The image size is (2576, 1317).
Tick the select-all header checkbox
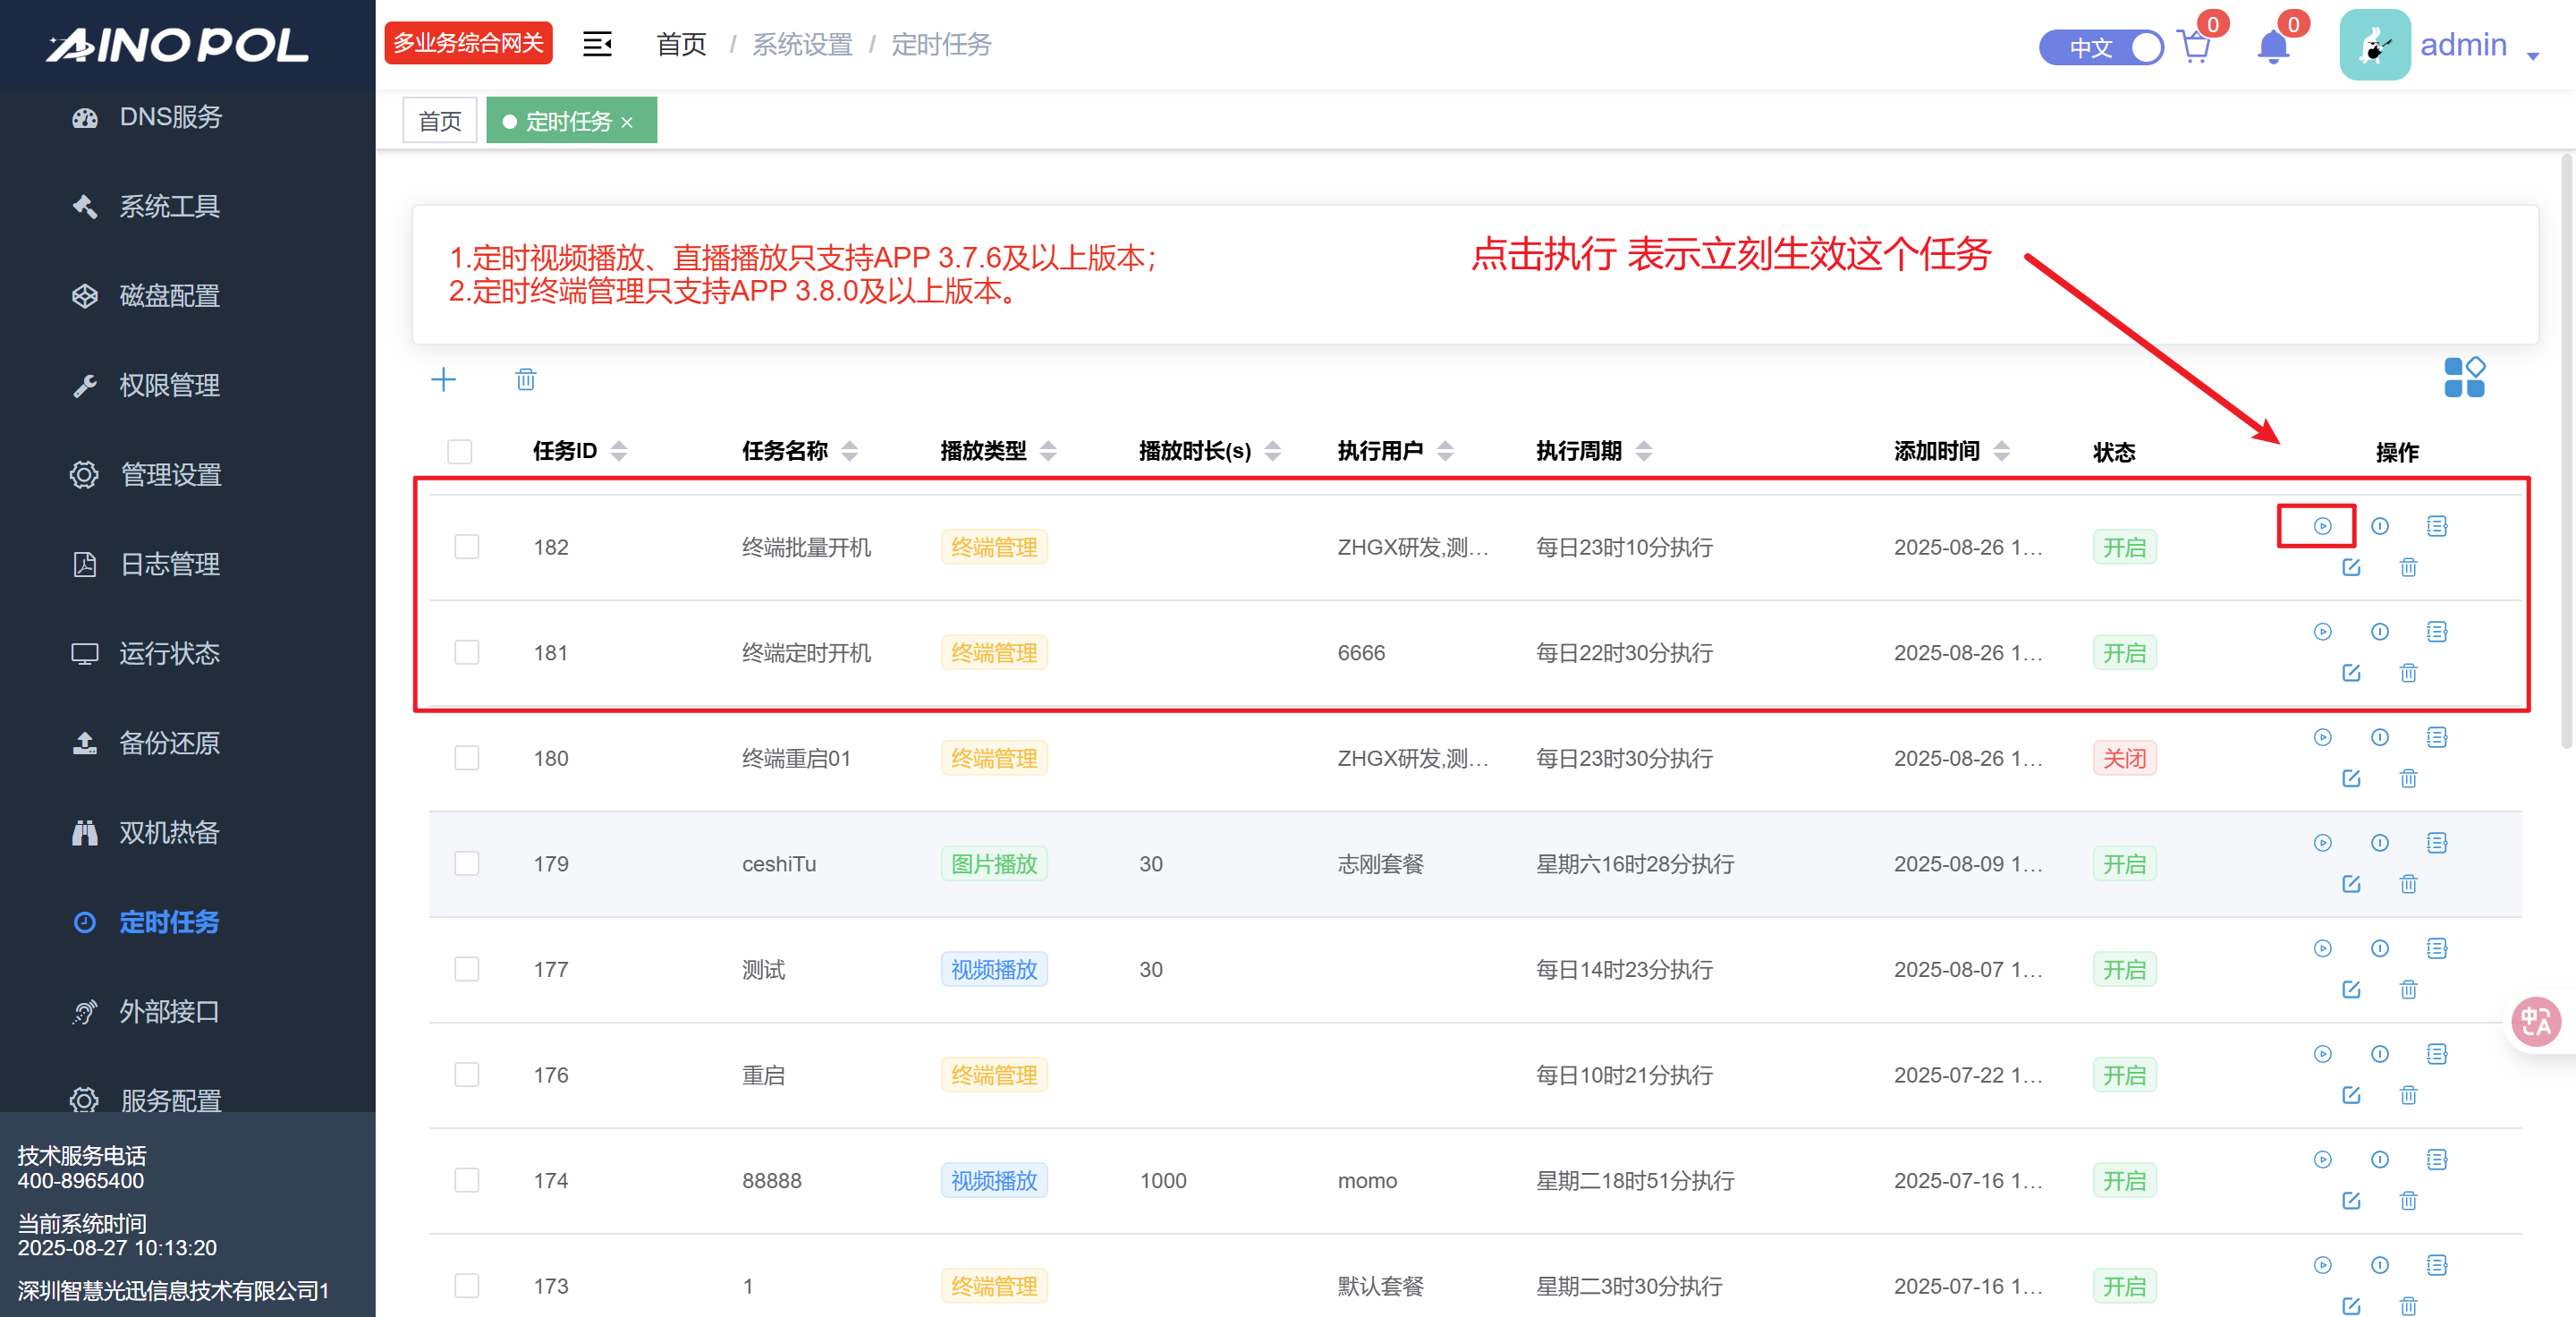pos(460,451)
